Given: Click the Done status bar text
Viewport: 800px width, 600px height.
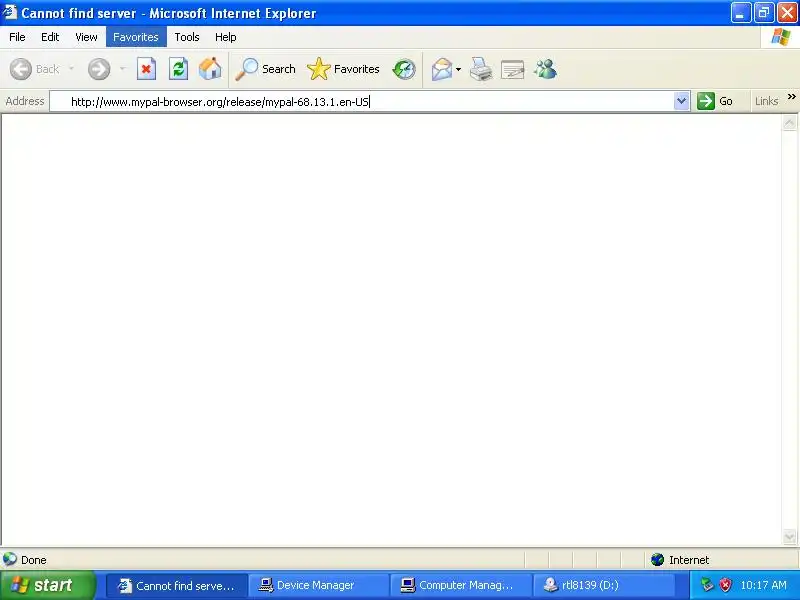Looking at the screenshot, I should pos(34,560).
